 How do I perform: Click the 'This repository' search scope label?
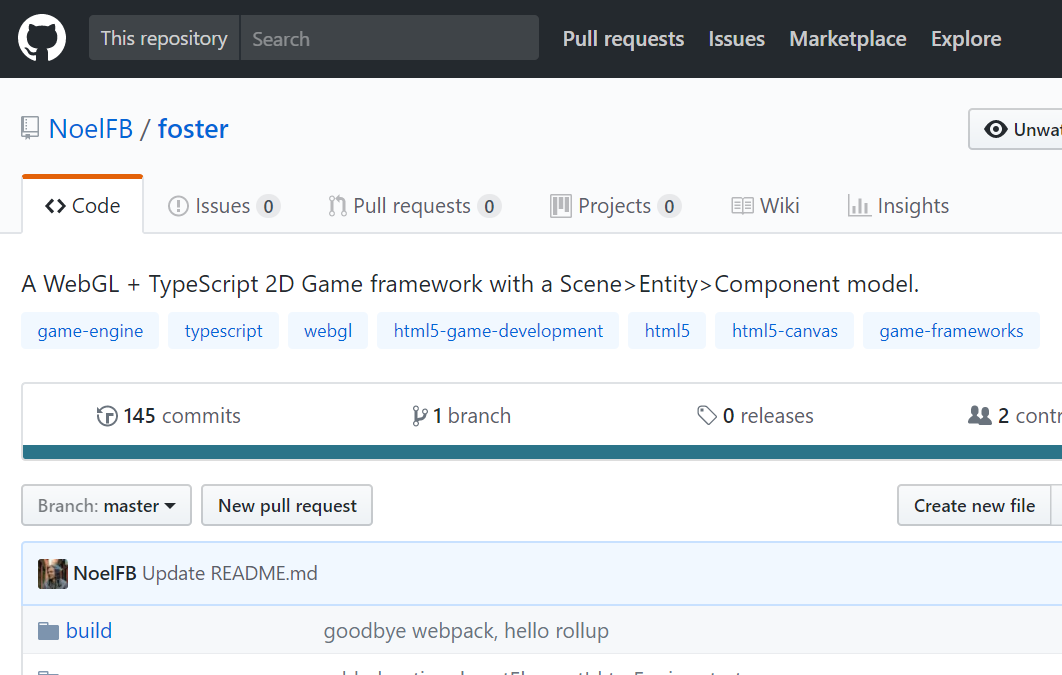pos(164,38)
